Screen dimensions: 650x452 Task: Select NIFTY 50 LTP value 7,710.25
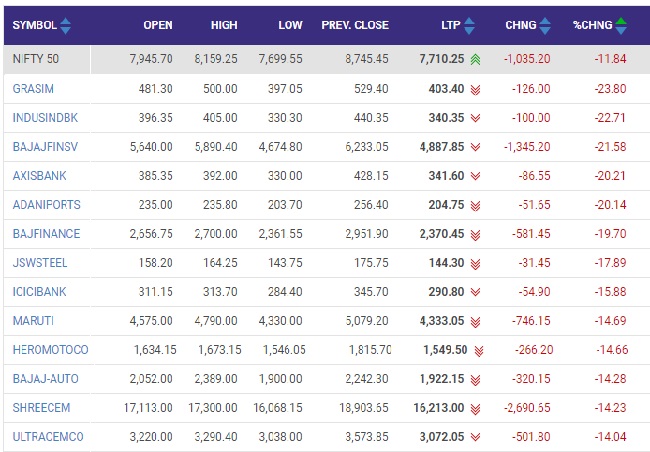pyautogui.click(x=442, y=59)
